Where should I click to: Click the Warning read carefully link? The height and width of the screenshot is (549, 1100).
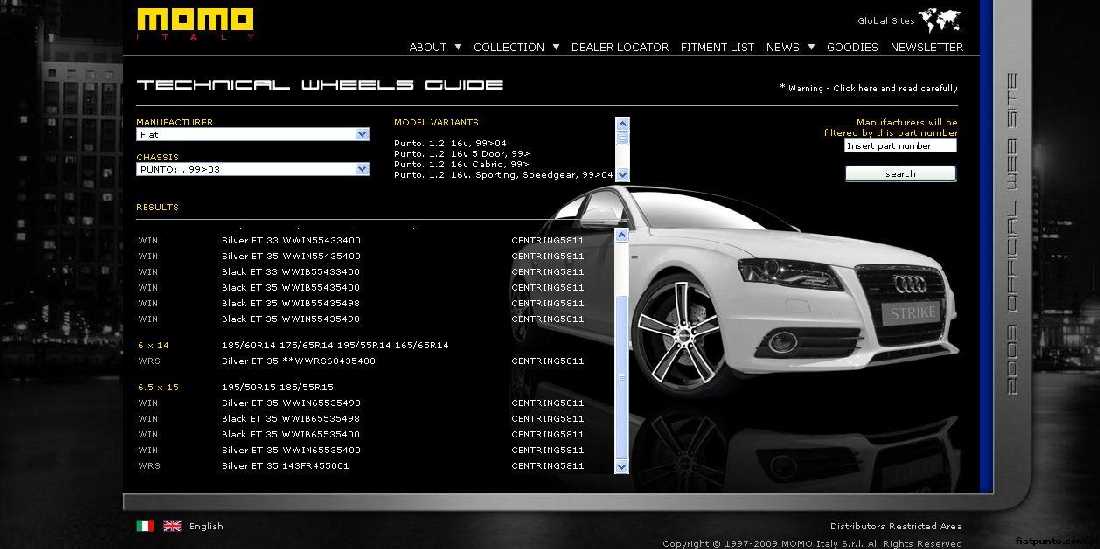[x=868, y=88]
